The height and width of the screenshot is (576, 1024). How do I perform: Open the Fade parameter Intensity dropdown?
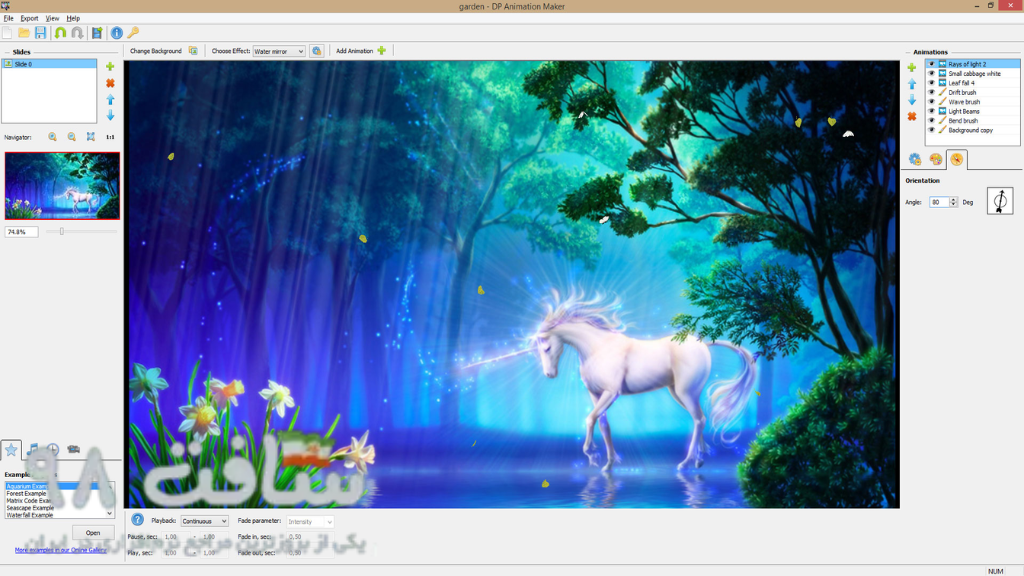[x=310, y=522]
